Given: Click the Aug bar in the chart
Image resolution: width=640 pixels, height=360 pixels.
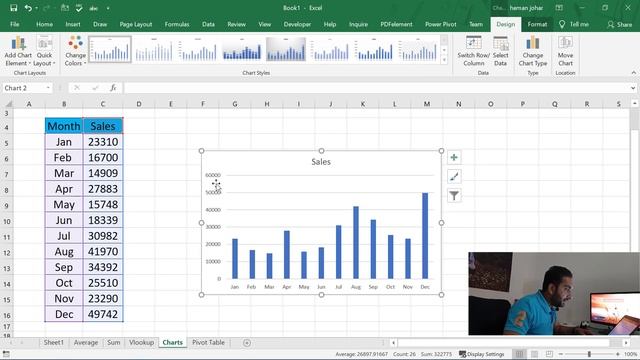Looking at the screenshot, I should 356,242.
